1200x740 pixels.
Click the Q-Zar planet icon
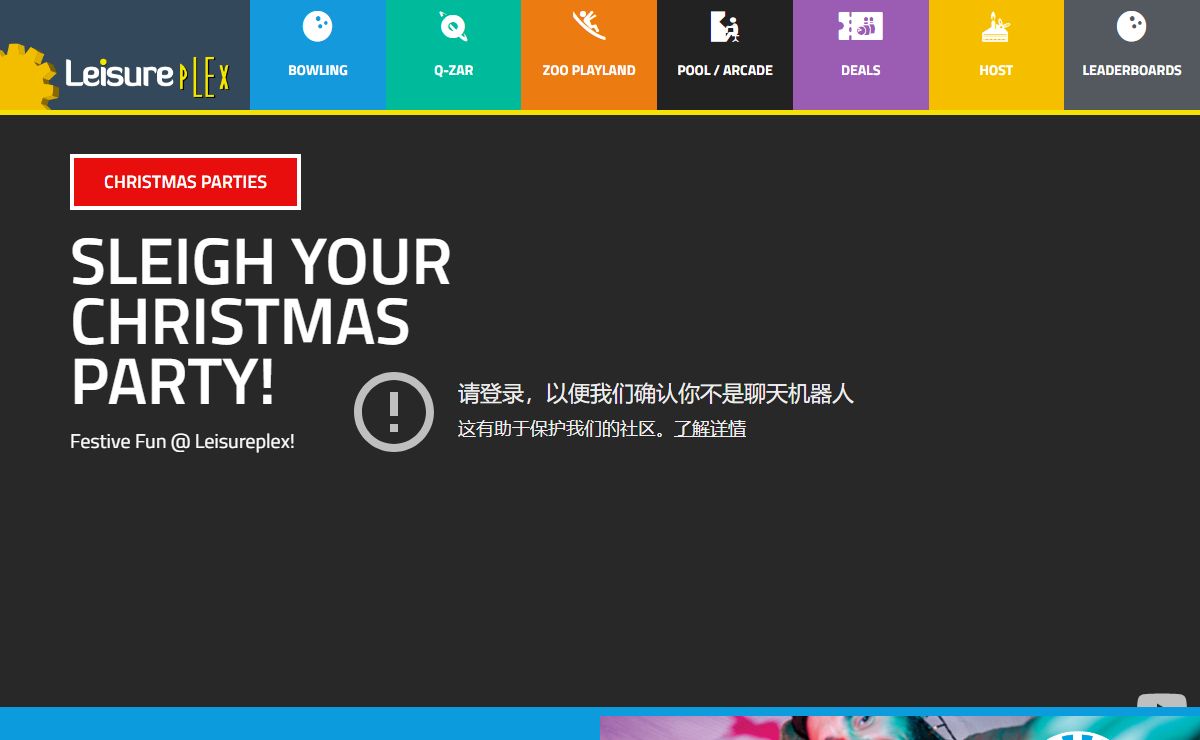(x=453, y=26)
